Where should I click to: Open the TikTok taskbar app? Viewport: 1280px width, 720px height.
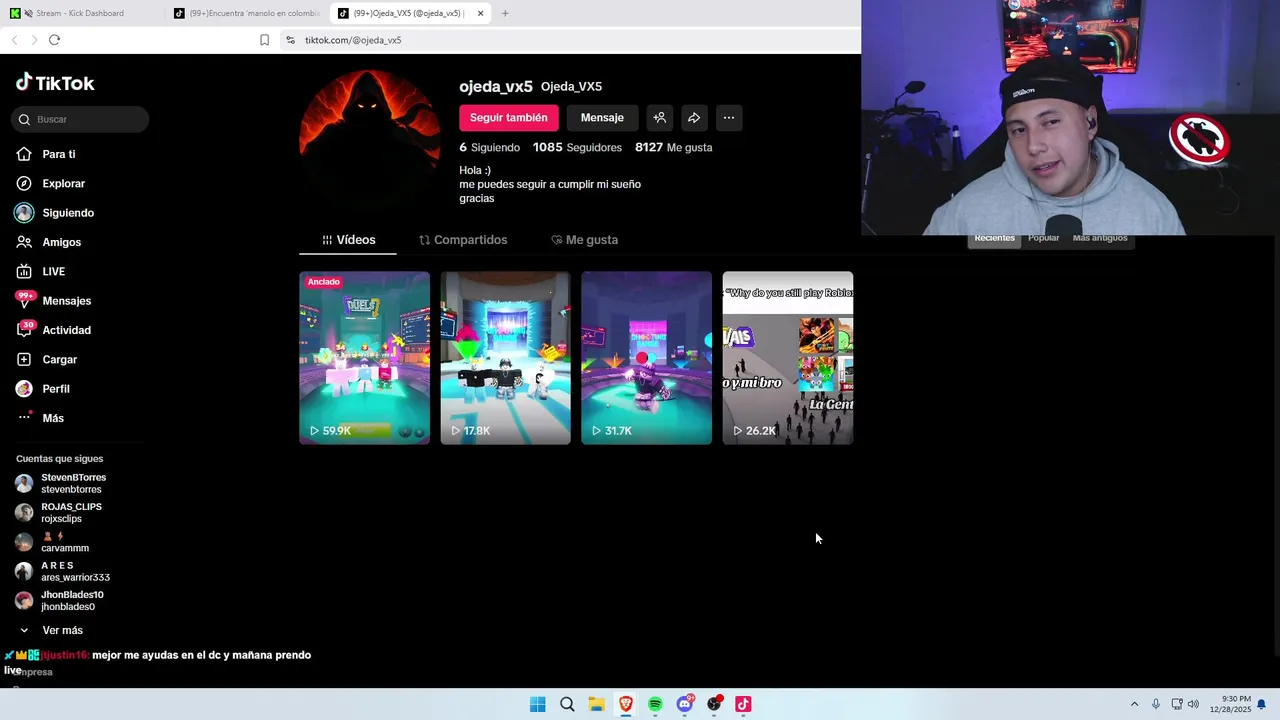point(743,704)
